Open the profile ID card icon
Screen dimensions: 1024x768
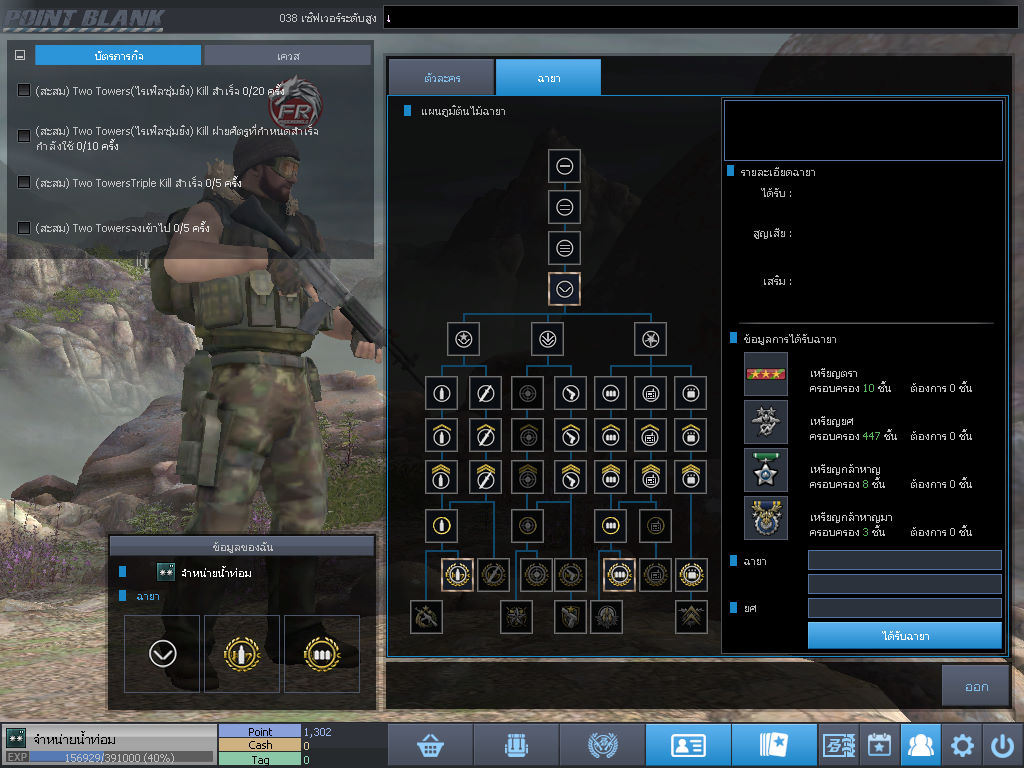point(688,744)
